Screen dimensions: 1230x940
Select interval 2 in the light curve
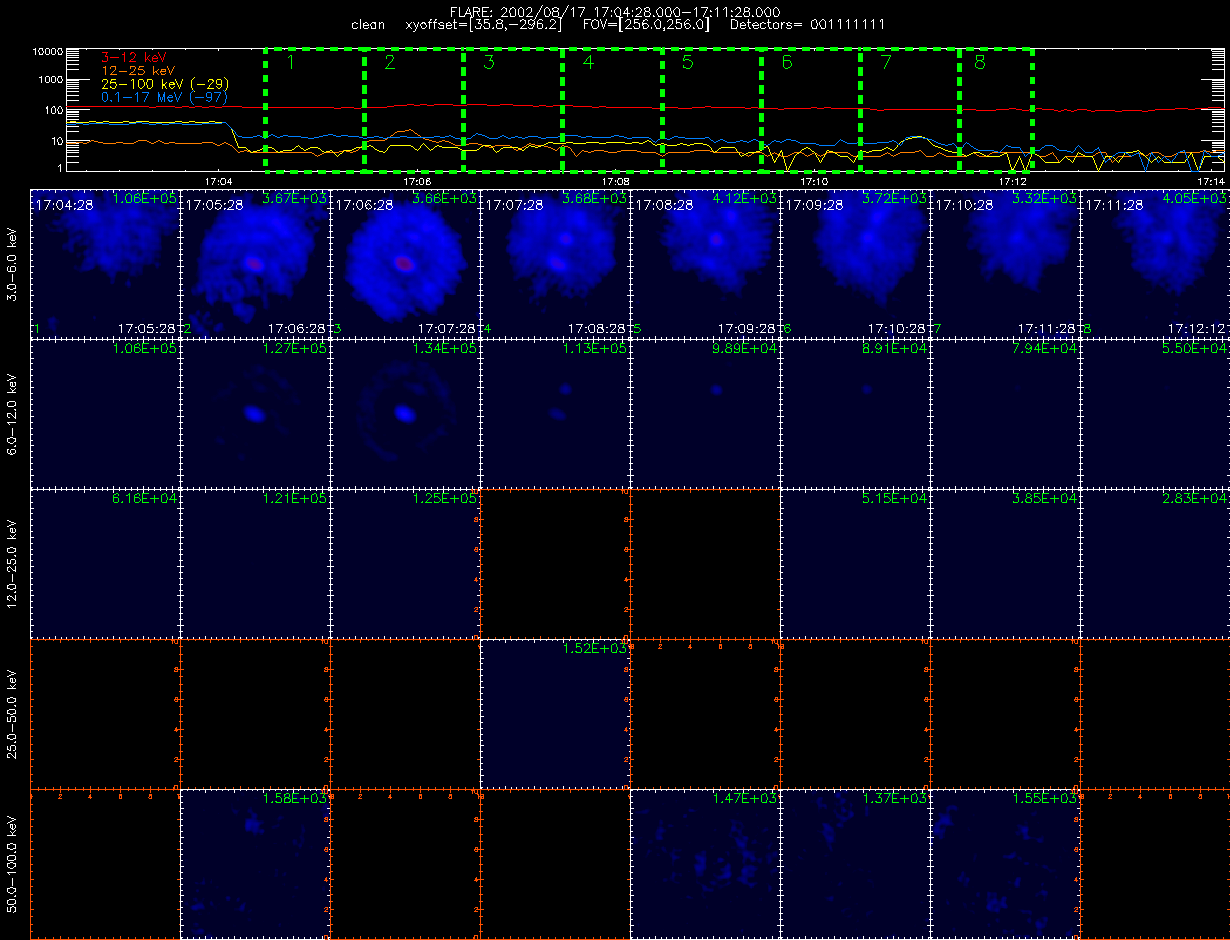(414, 109)
